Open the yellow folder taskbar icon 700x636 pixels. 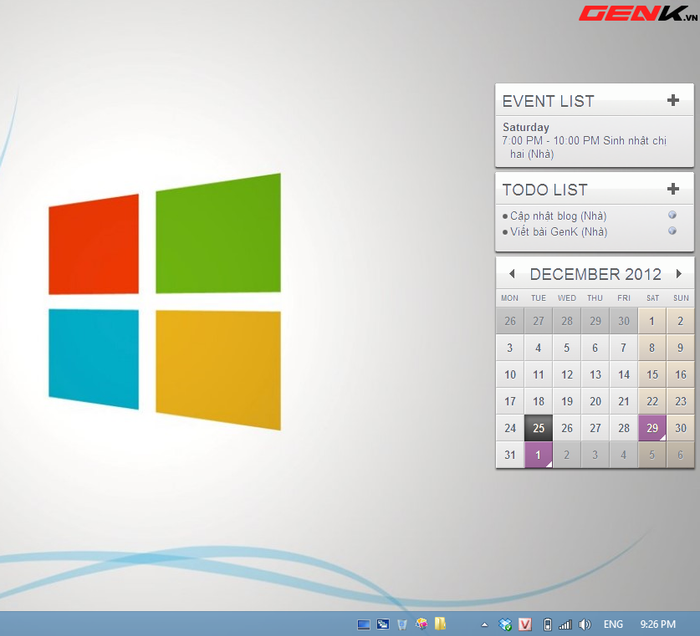pos(440,624)
